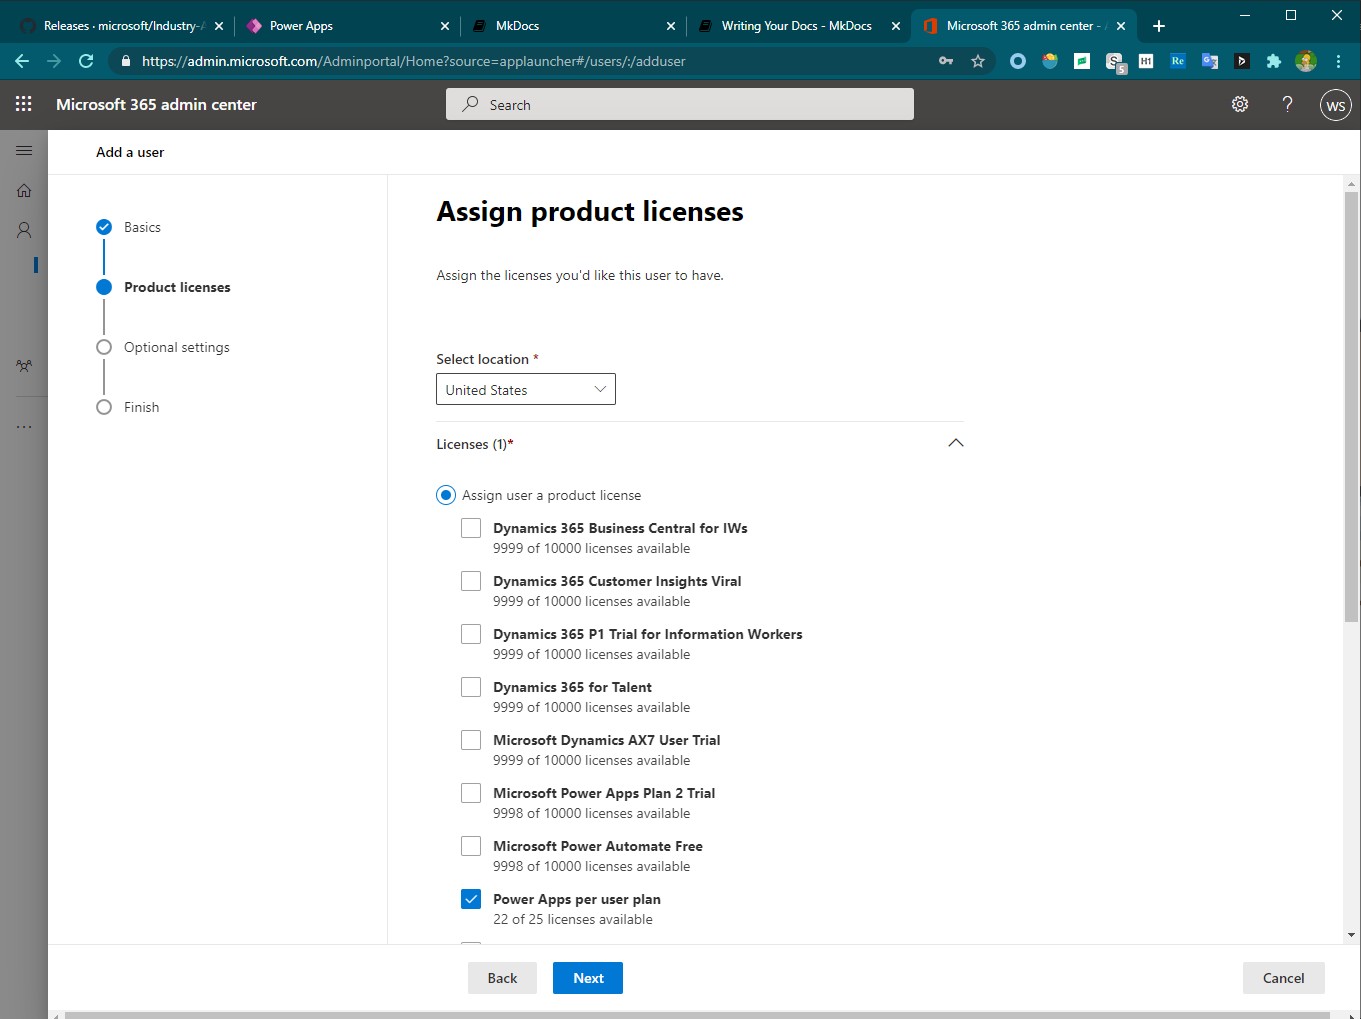Check Microsoft Power Automate Free license
1361x1019 pixels.
click(x=471, y=846)
